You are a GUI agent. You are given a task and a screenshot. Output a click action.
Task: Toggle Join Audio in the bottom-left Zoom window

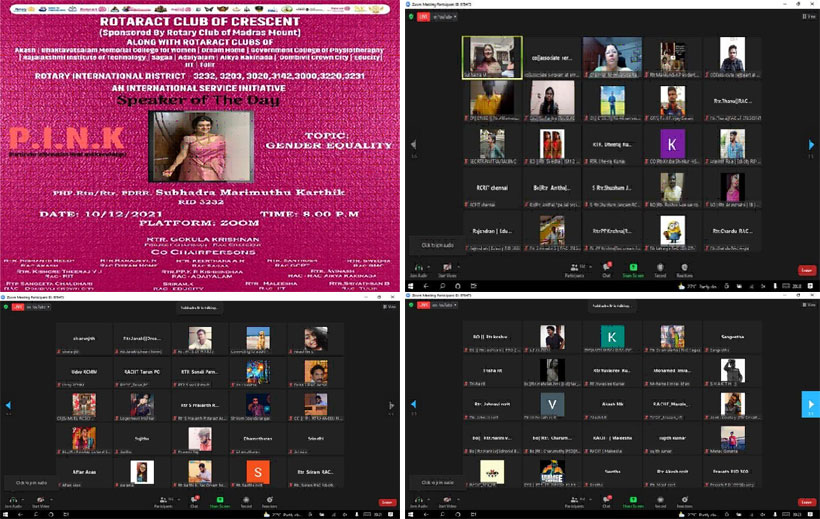[11, 499]
